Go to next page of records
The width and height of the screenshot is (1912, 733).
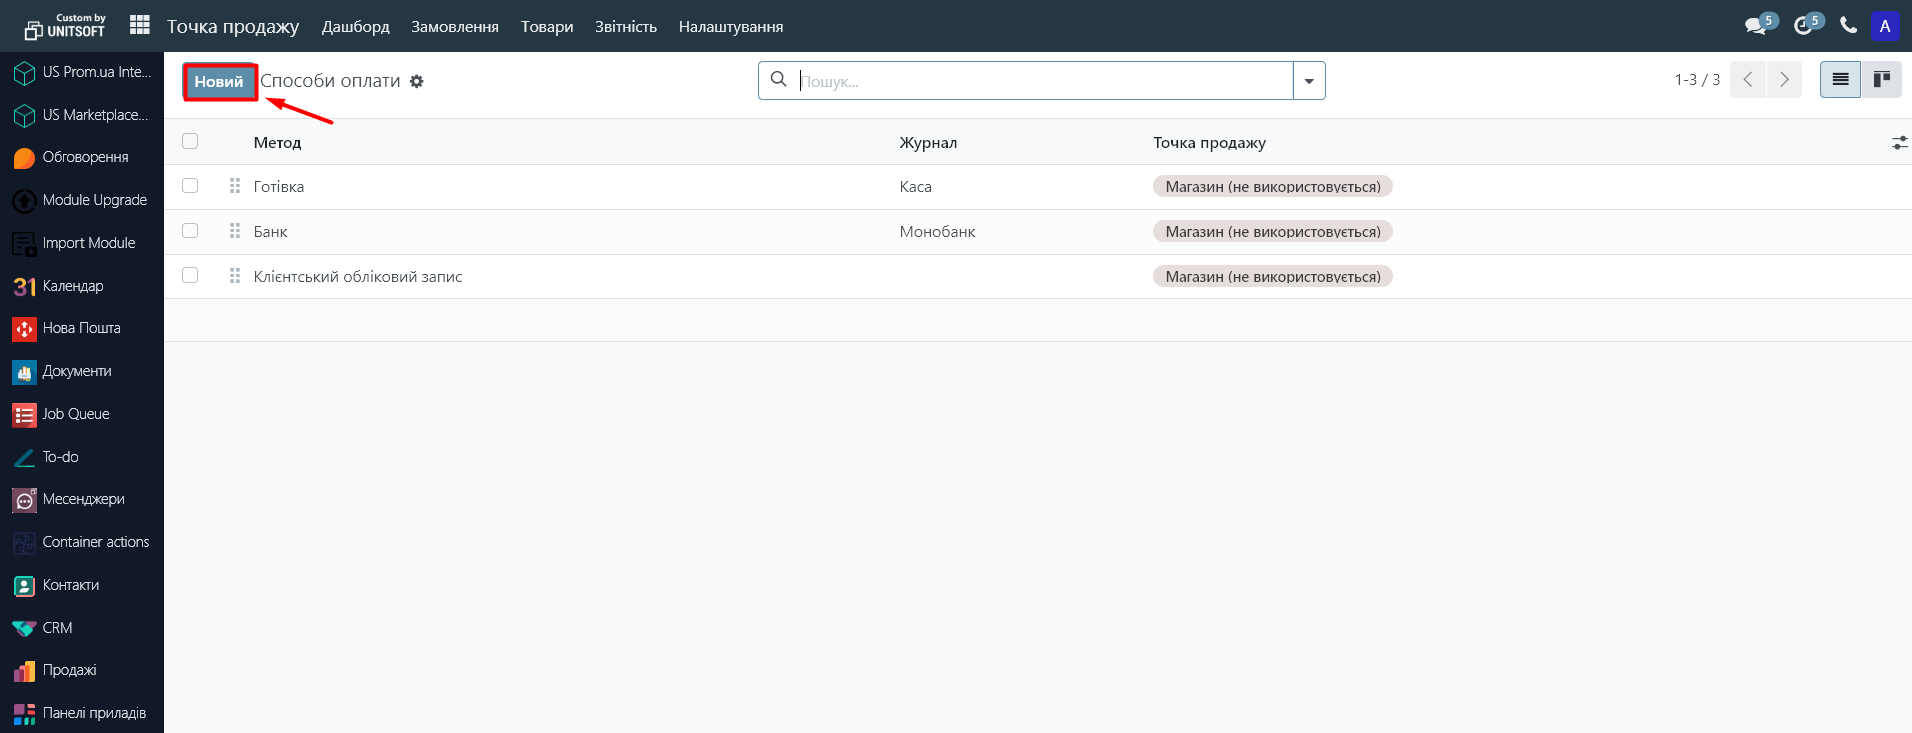[1784, 80]
